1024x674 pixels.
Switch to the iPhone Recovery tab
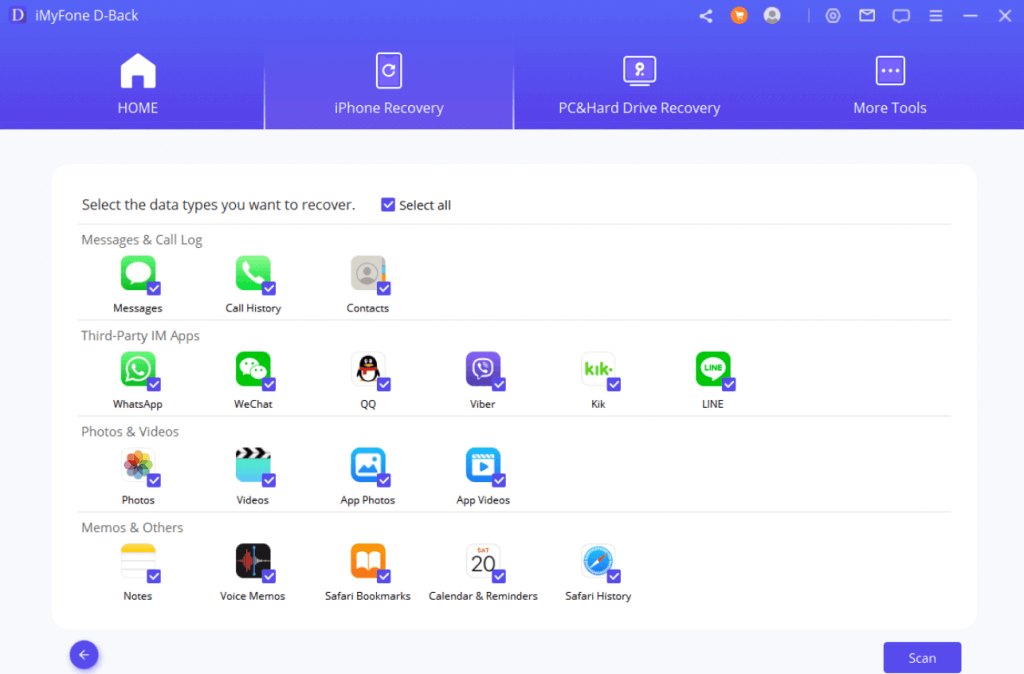point(389,84)
